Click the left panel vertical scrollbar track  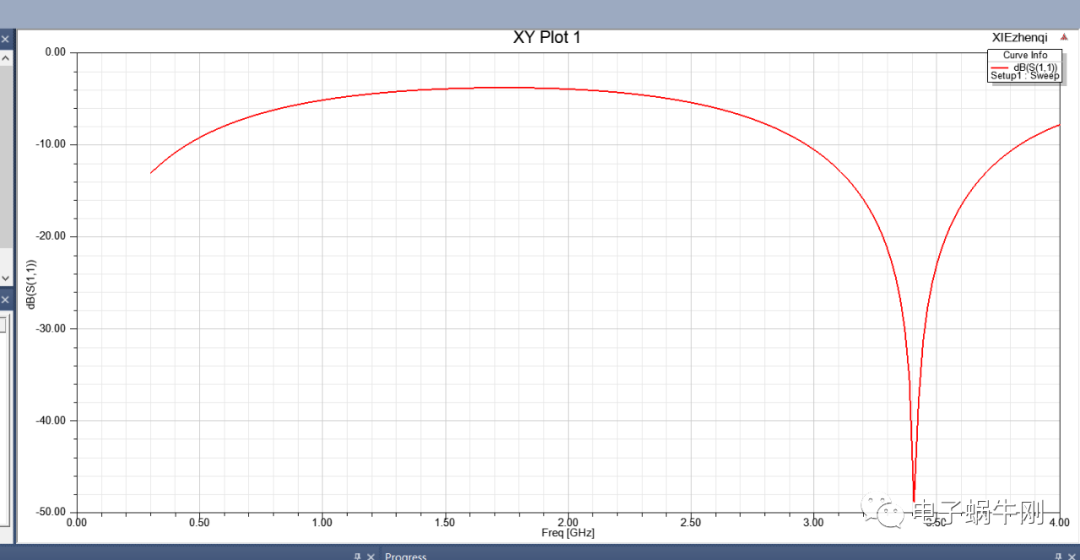click(x=5, y=160)
